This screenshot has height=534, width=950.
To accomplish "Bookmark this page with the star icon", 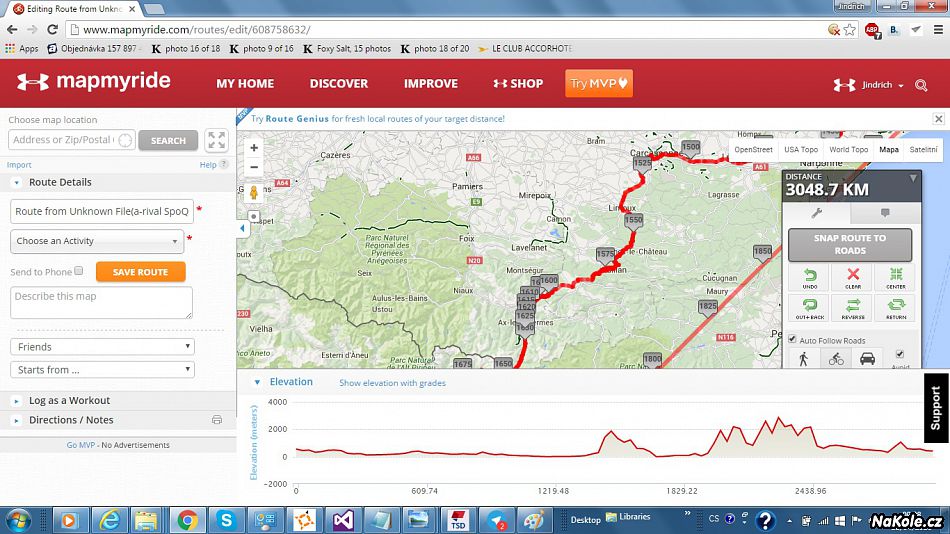I will coord(850,30).
